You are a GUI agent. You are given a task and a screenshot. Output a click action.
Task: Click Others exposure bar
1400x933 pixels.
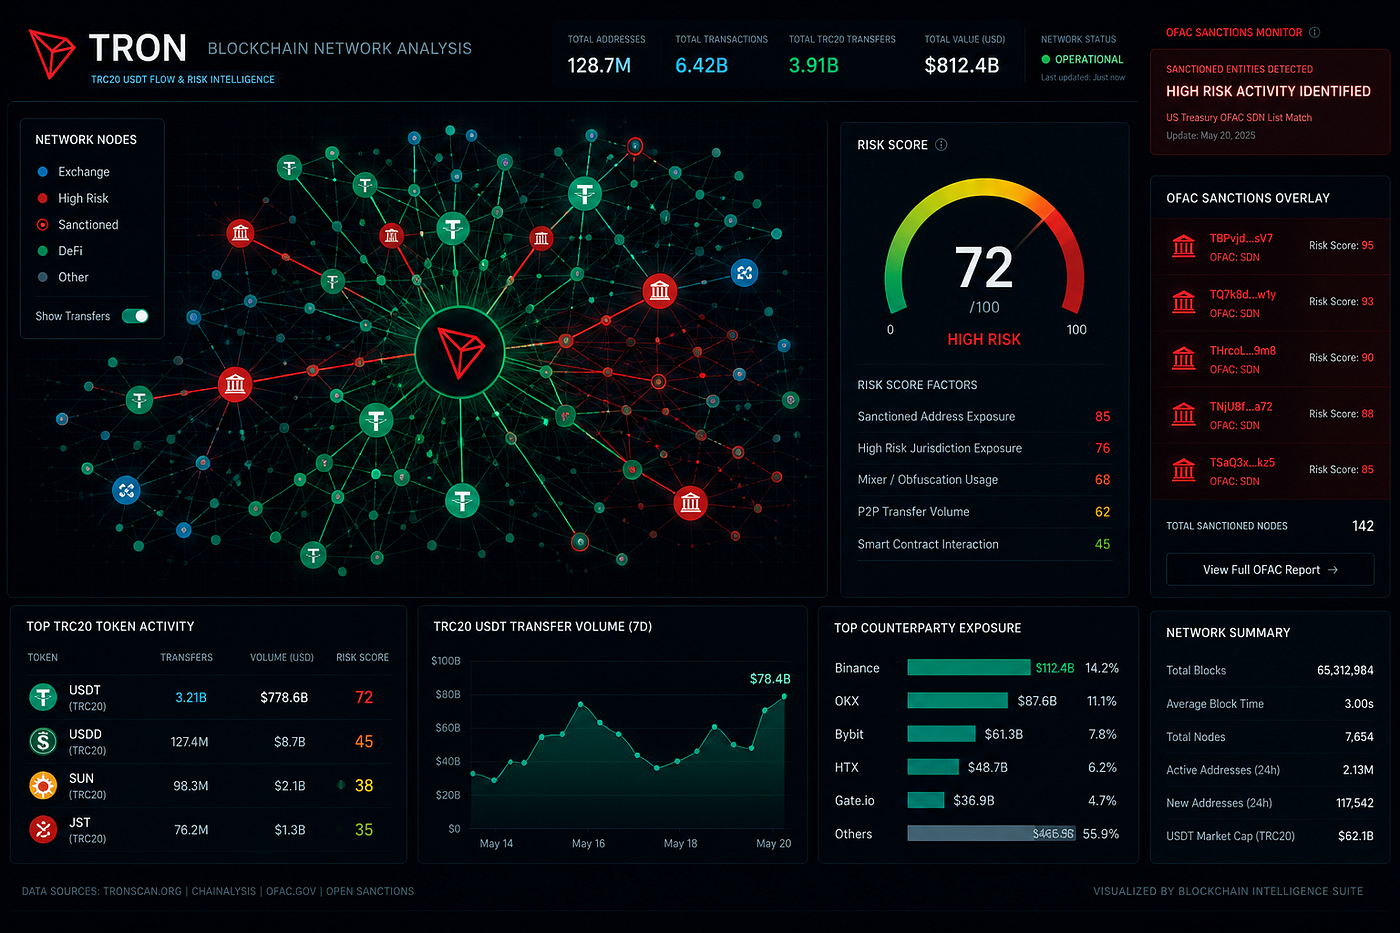pyautogui.click(x=992, y=833)
